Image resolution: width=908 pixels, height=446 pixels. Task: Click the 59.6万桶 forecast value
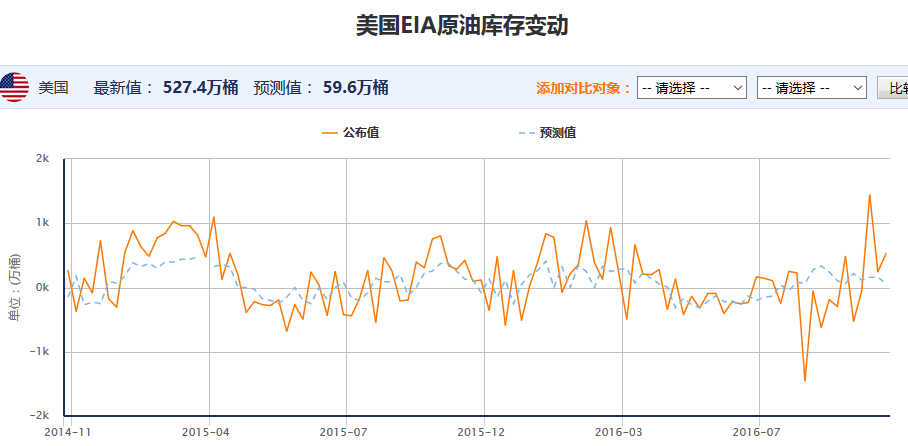coord(356,87)
